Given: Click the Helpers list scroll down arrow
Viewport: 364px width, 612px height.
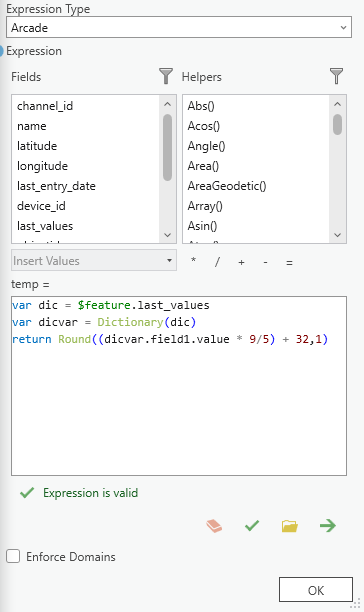Looking at the screenshot, I should click(337, 235).
